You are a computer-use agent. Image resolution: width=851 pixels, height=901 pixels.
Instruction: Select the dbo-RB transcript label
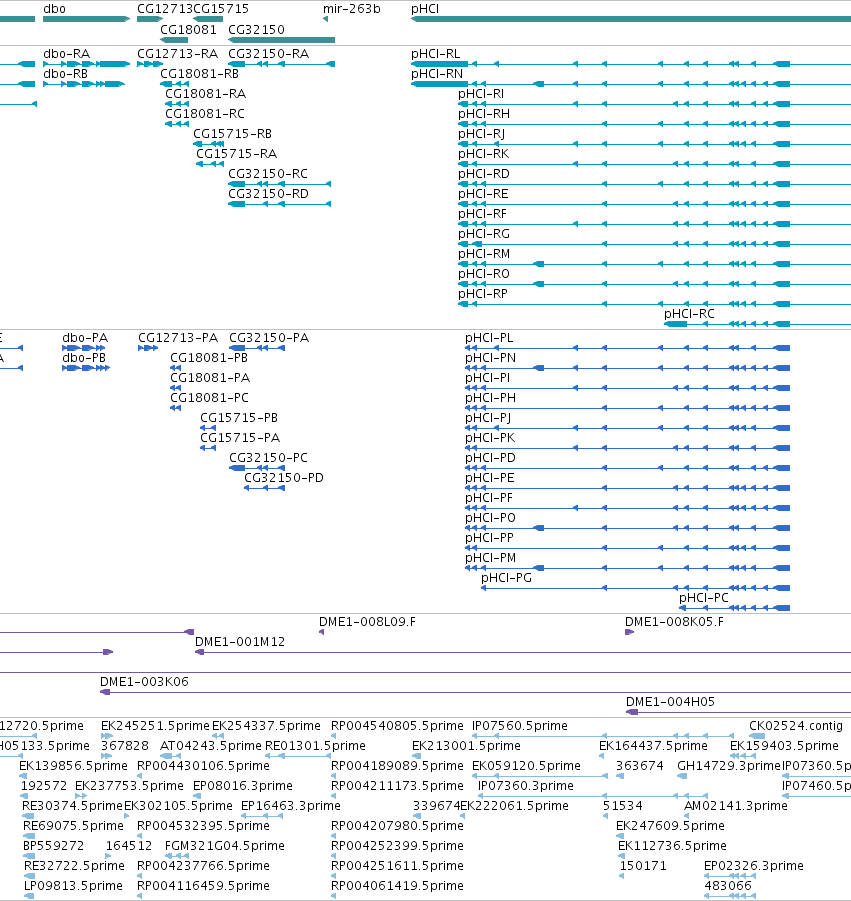[66, 74]
